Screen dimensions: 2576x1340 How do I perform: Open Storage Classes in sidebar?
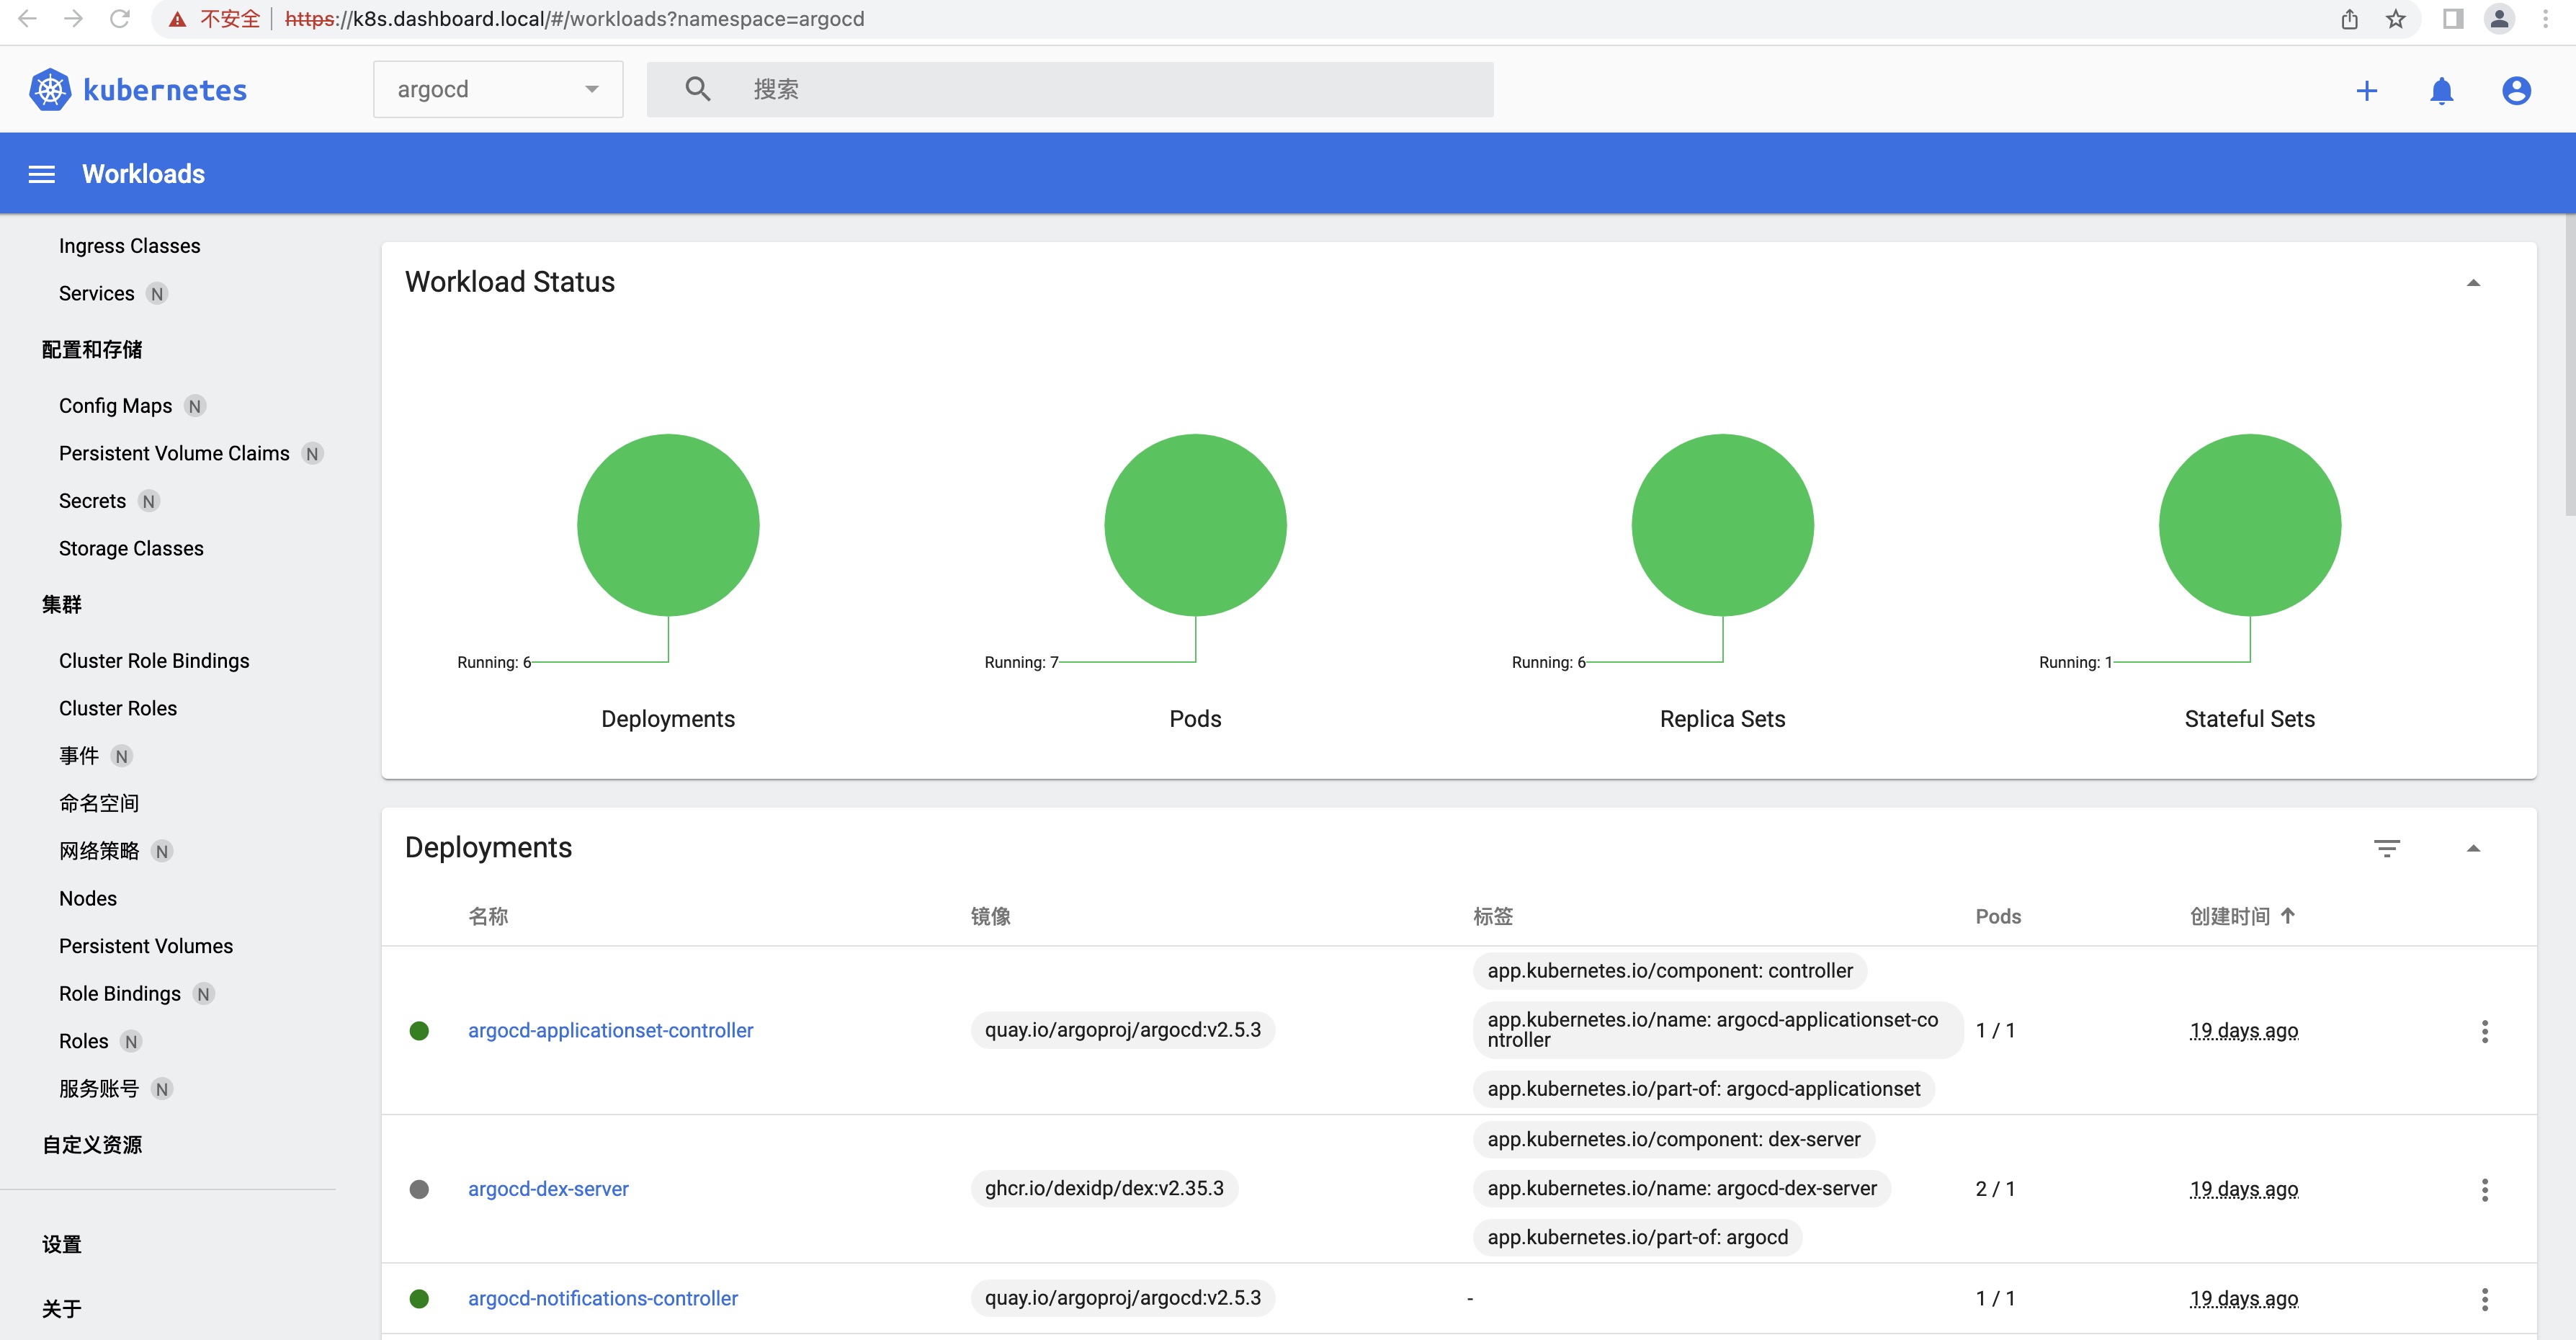[x=131, y=549]
